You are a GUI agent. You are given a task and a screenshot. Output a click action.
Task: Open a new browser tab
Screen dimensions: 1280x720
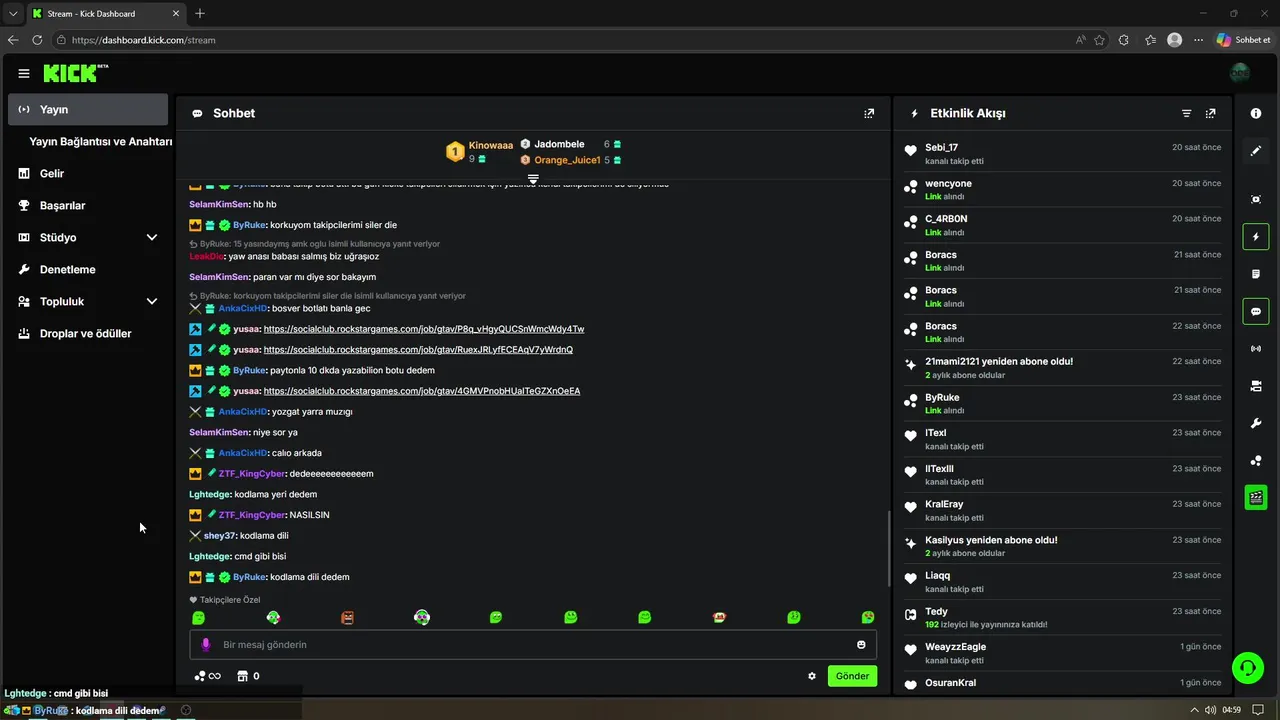pos(200,13)
